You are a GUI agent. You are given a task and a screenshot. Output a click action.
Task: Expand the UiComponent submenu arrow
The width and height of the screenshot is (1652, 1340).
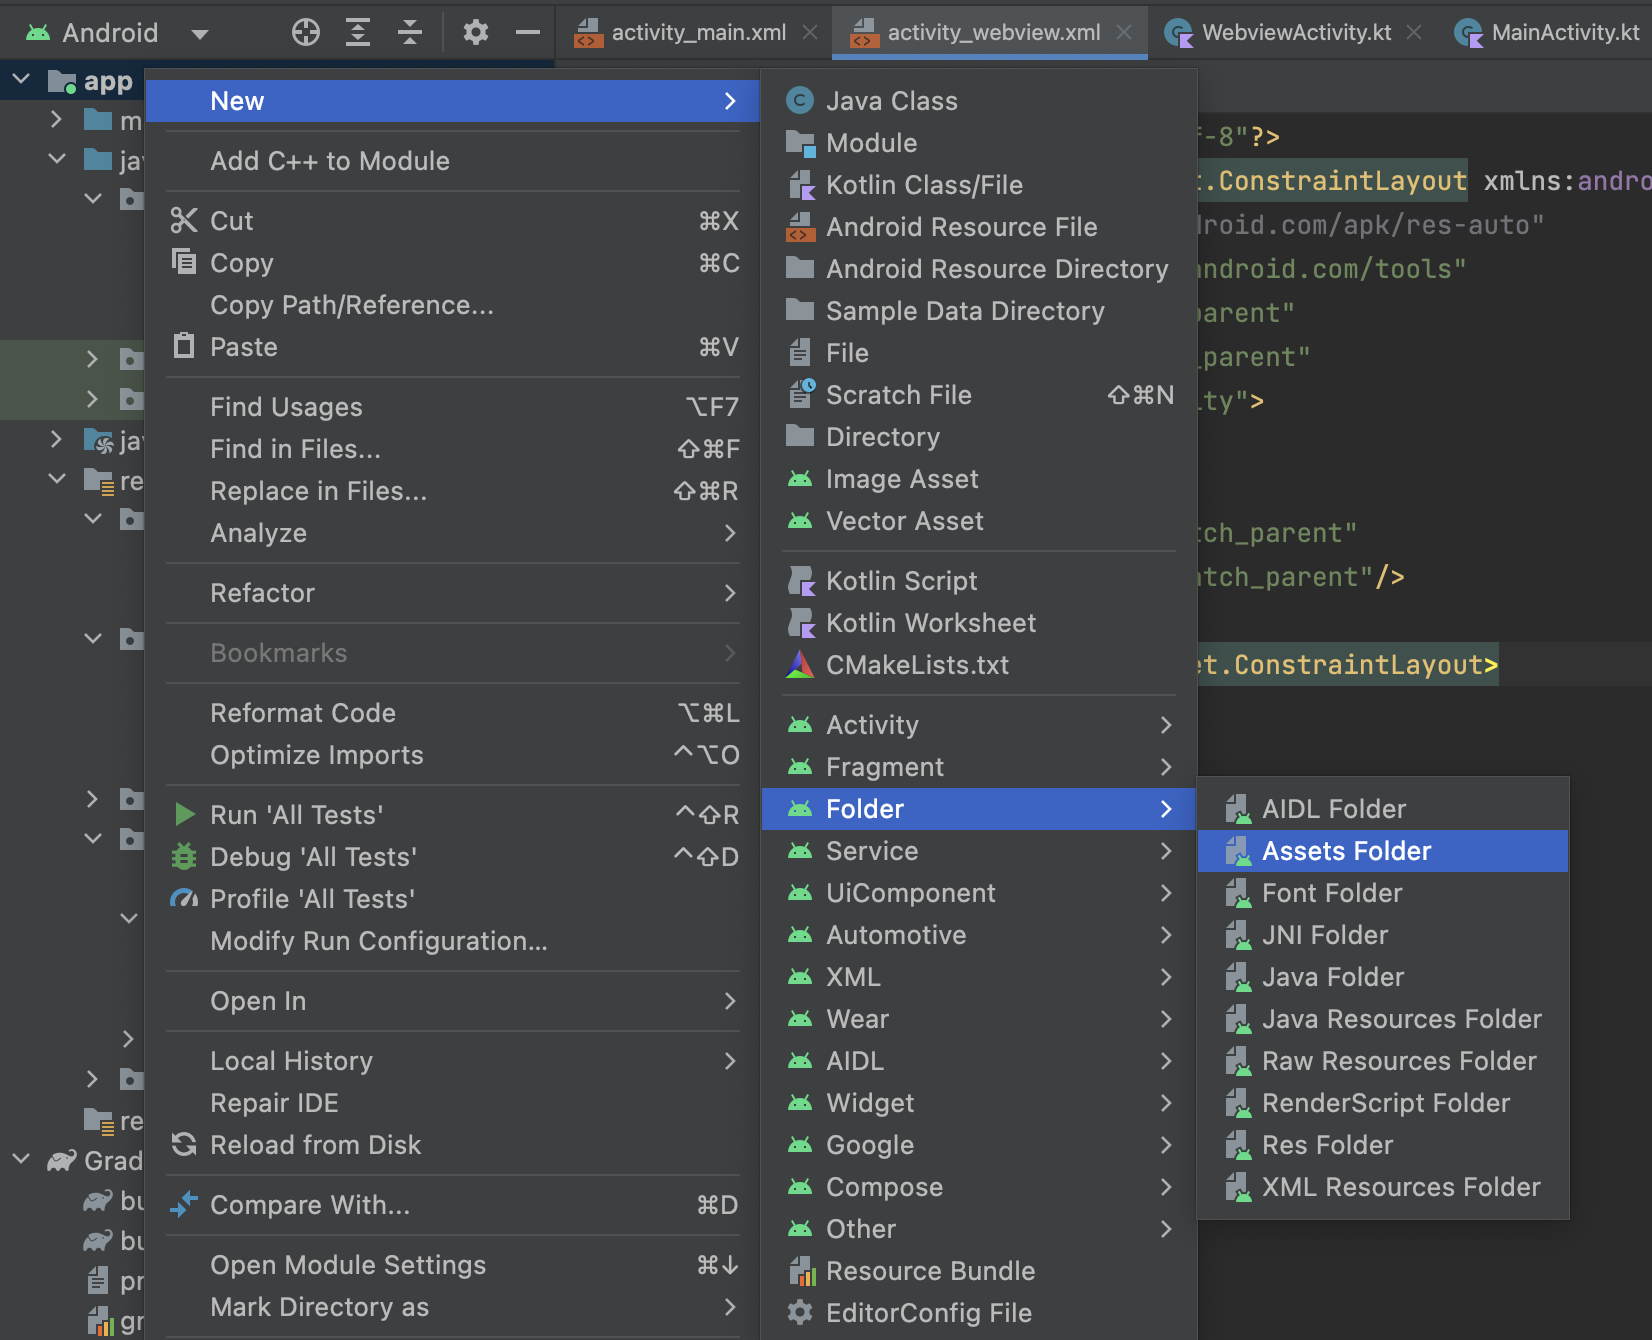click(1166, 893)
